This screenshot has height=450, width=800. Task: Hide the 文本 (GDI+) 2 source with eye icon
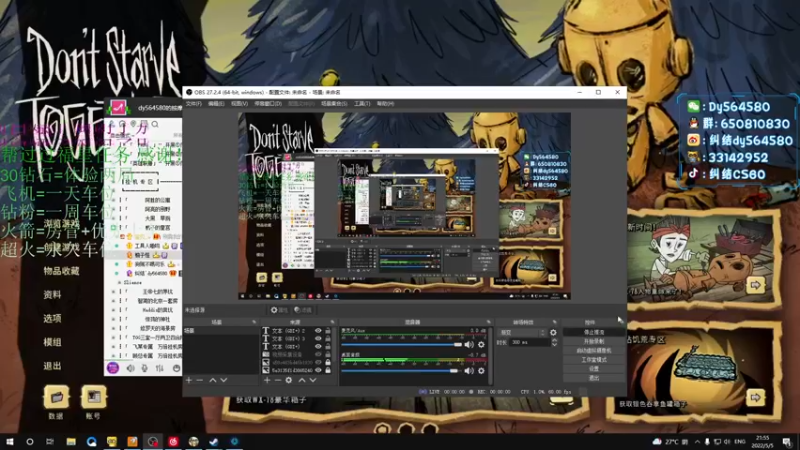pyautogui.click(x=318, y=331)
